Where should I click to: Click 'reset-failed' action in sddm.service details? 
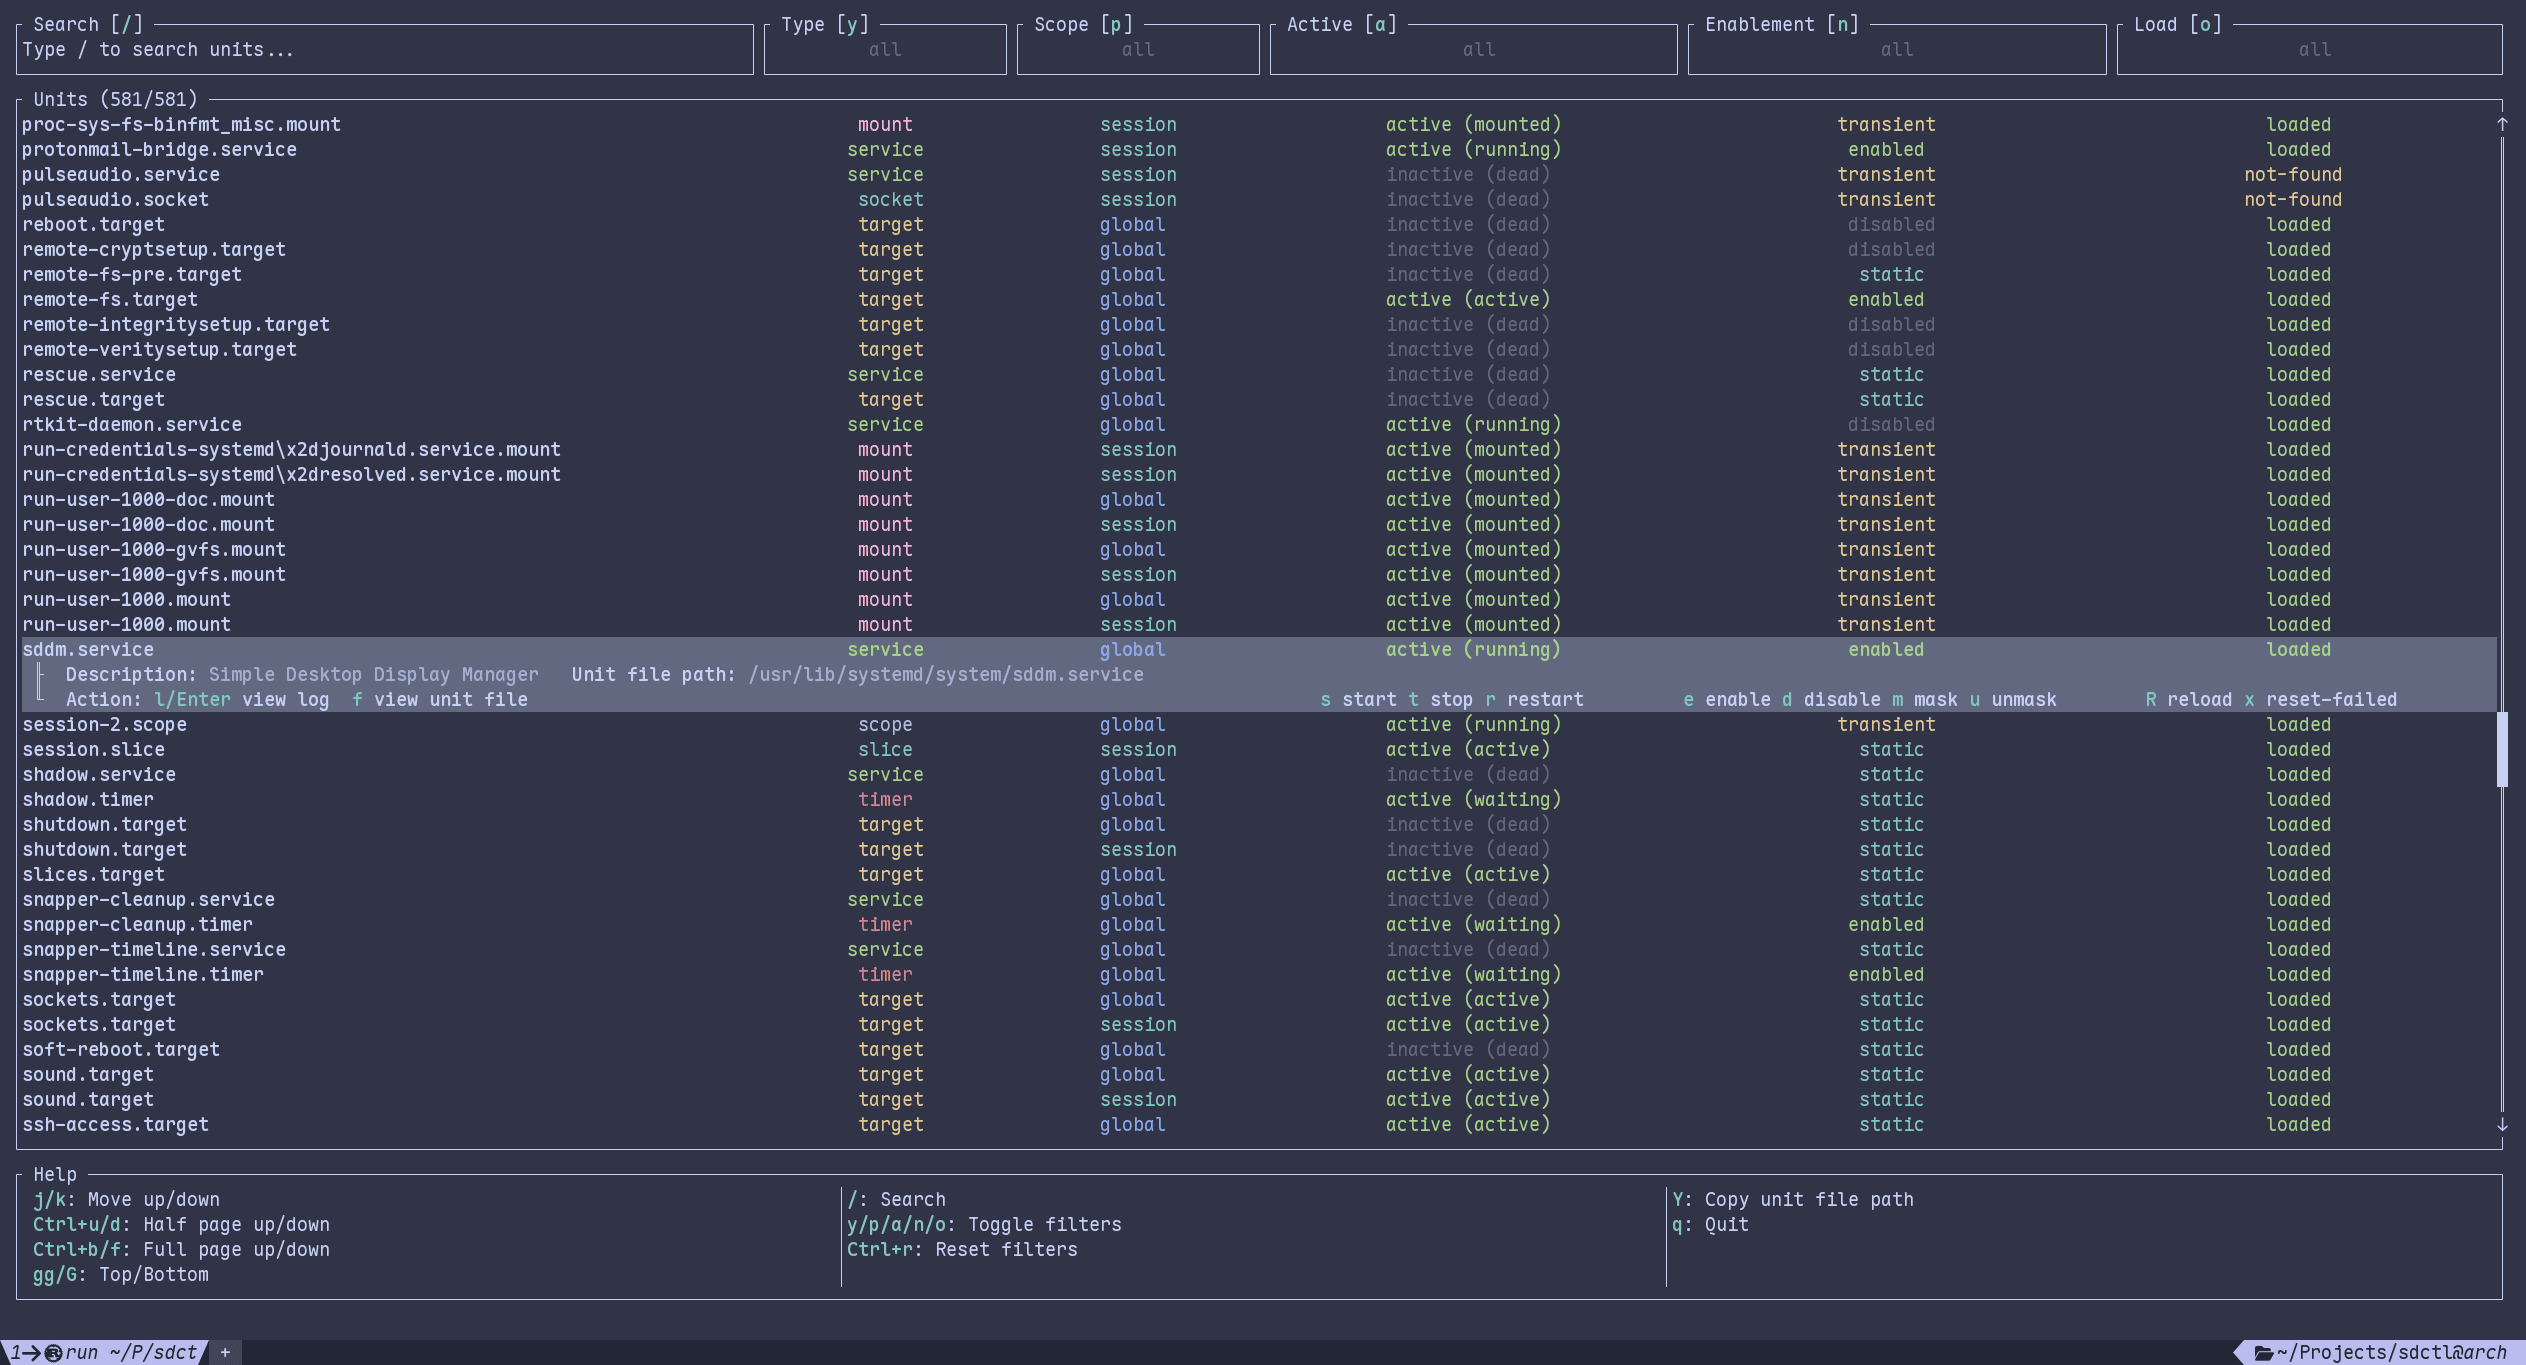[x=2321, y=699]
